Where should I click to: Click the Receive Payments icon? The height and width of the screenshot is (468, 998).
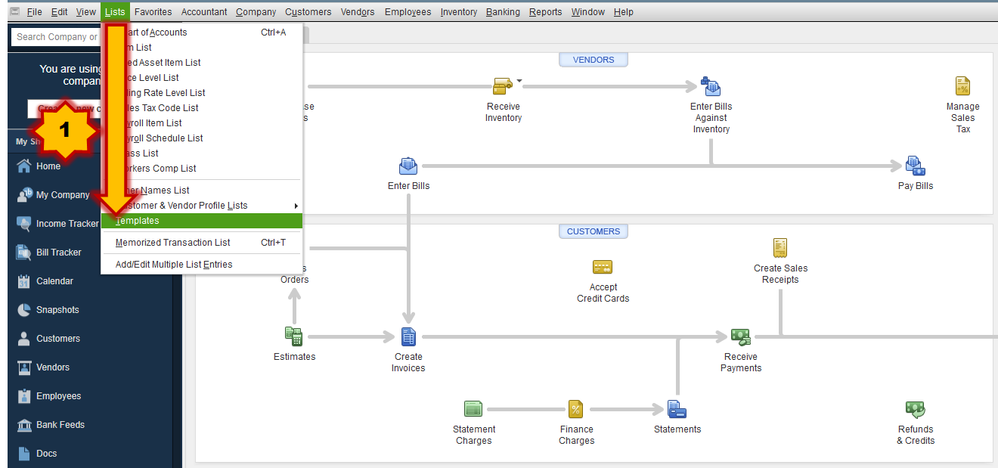point(740,336)
